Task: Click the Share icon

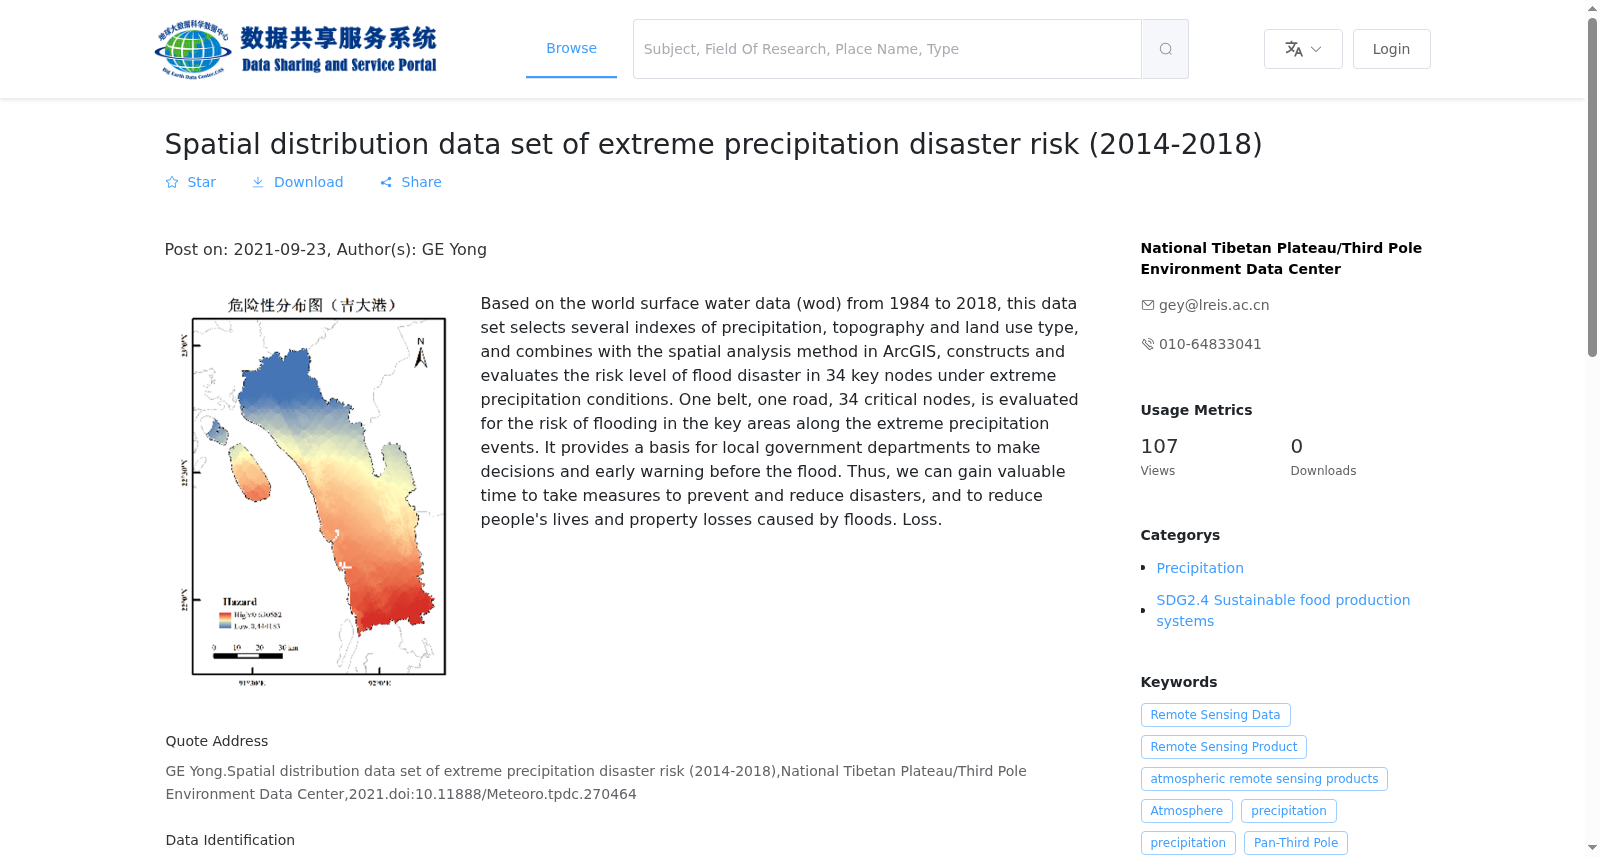Action: (x=386, y=182)
